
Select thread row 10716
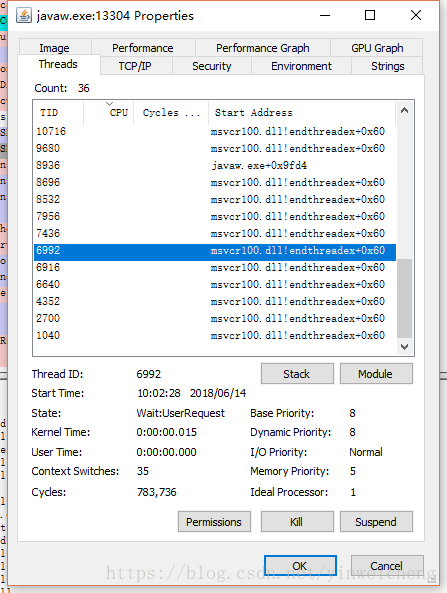coord(215,132)
